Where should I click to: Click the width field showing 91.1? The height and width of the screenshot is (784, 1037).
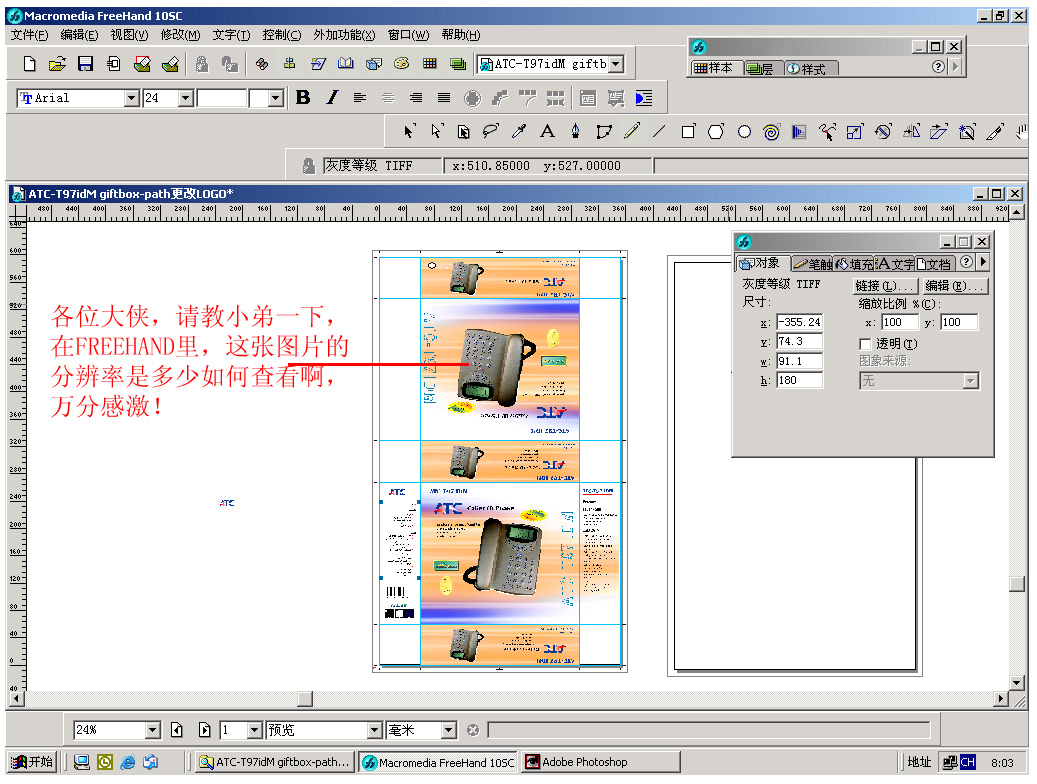[800, 361]
